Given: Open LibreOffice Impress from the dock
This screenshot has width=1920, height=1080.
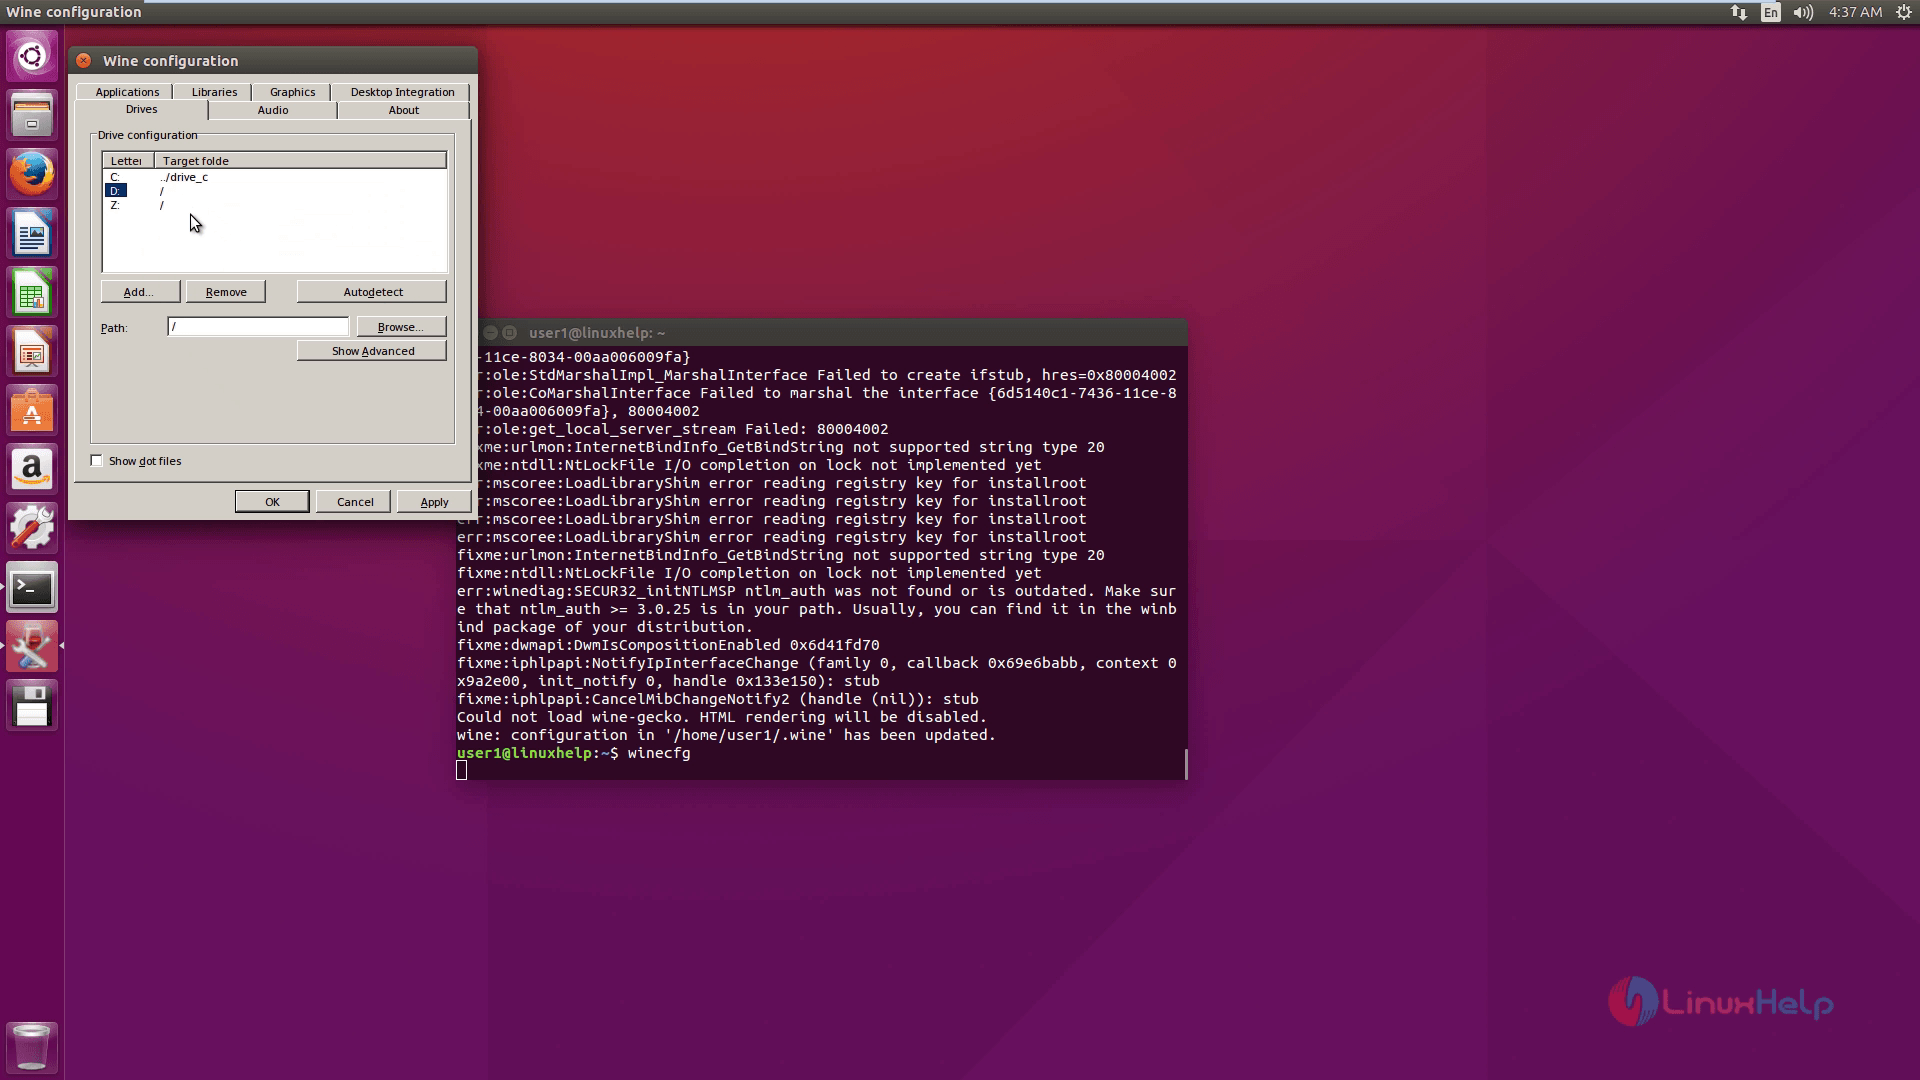Looking at the screenshot, I should pyautogui.click(x=32, y=352).
